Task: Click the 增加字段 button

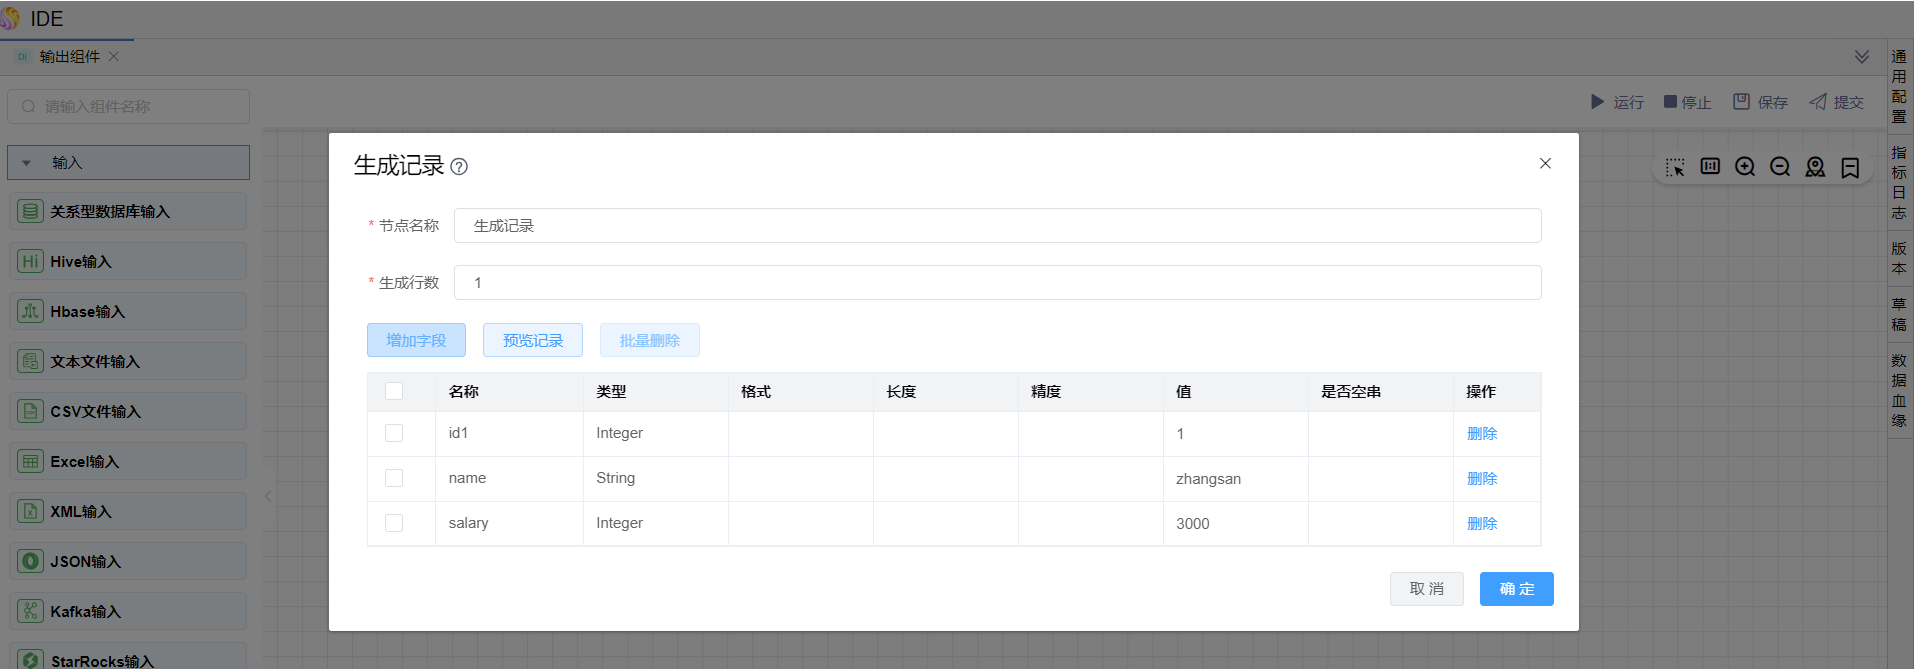Action: coord(416,340)
